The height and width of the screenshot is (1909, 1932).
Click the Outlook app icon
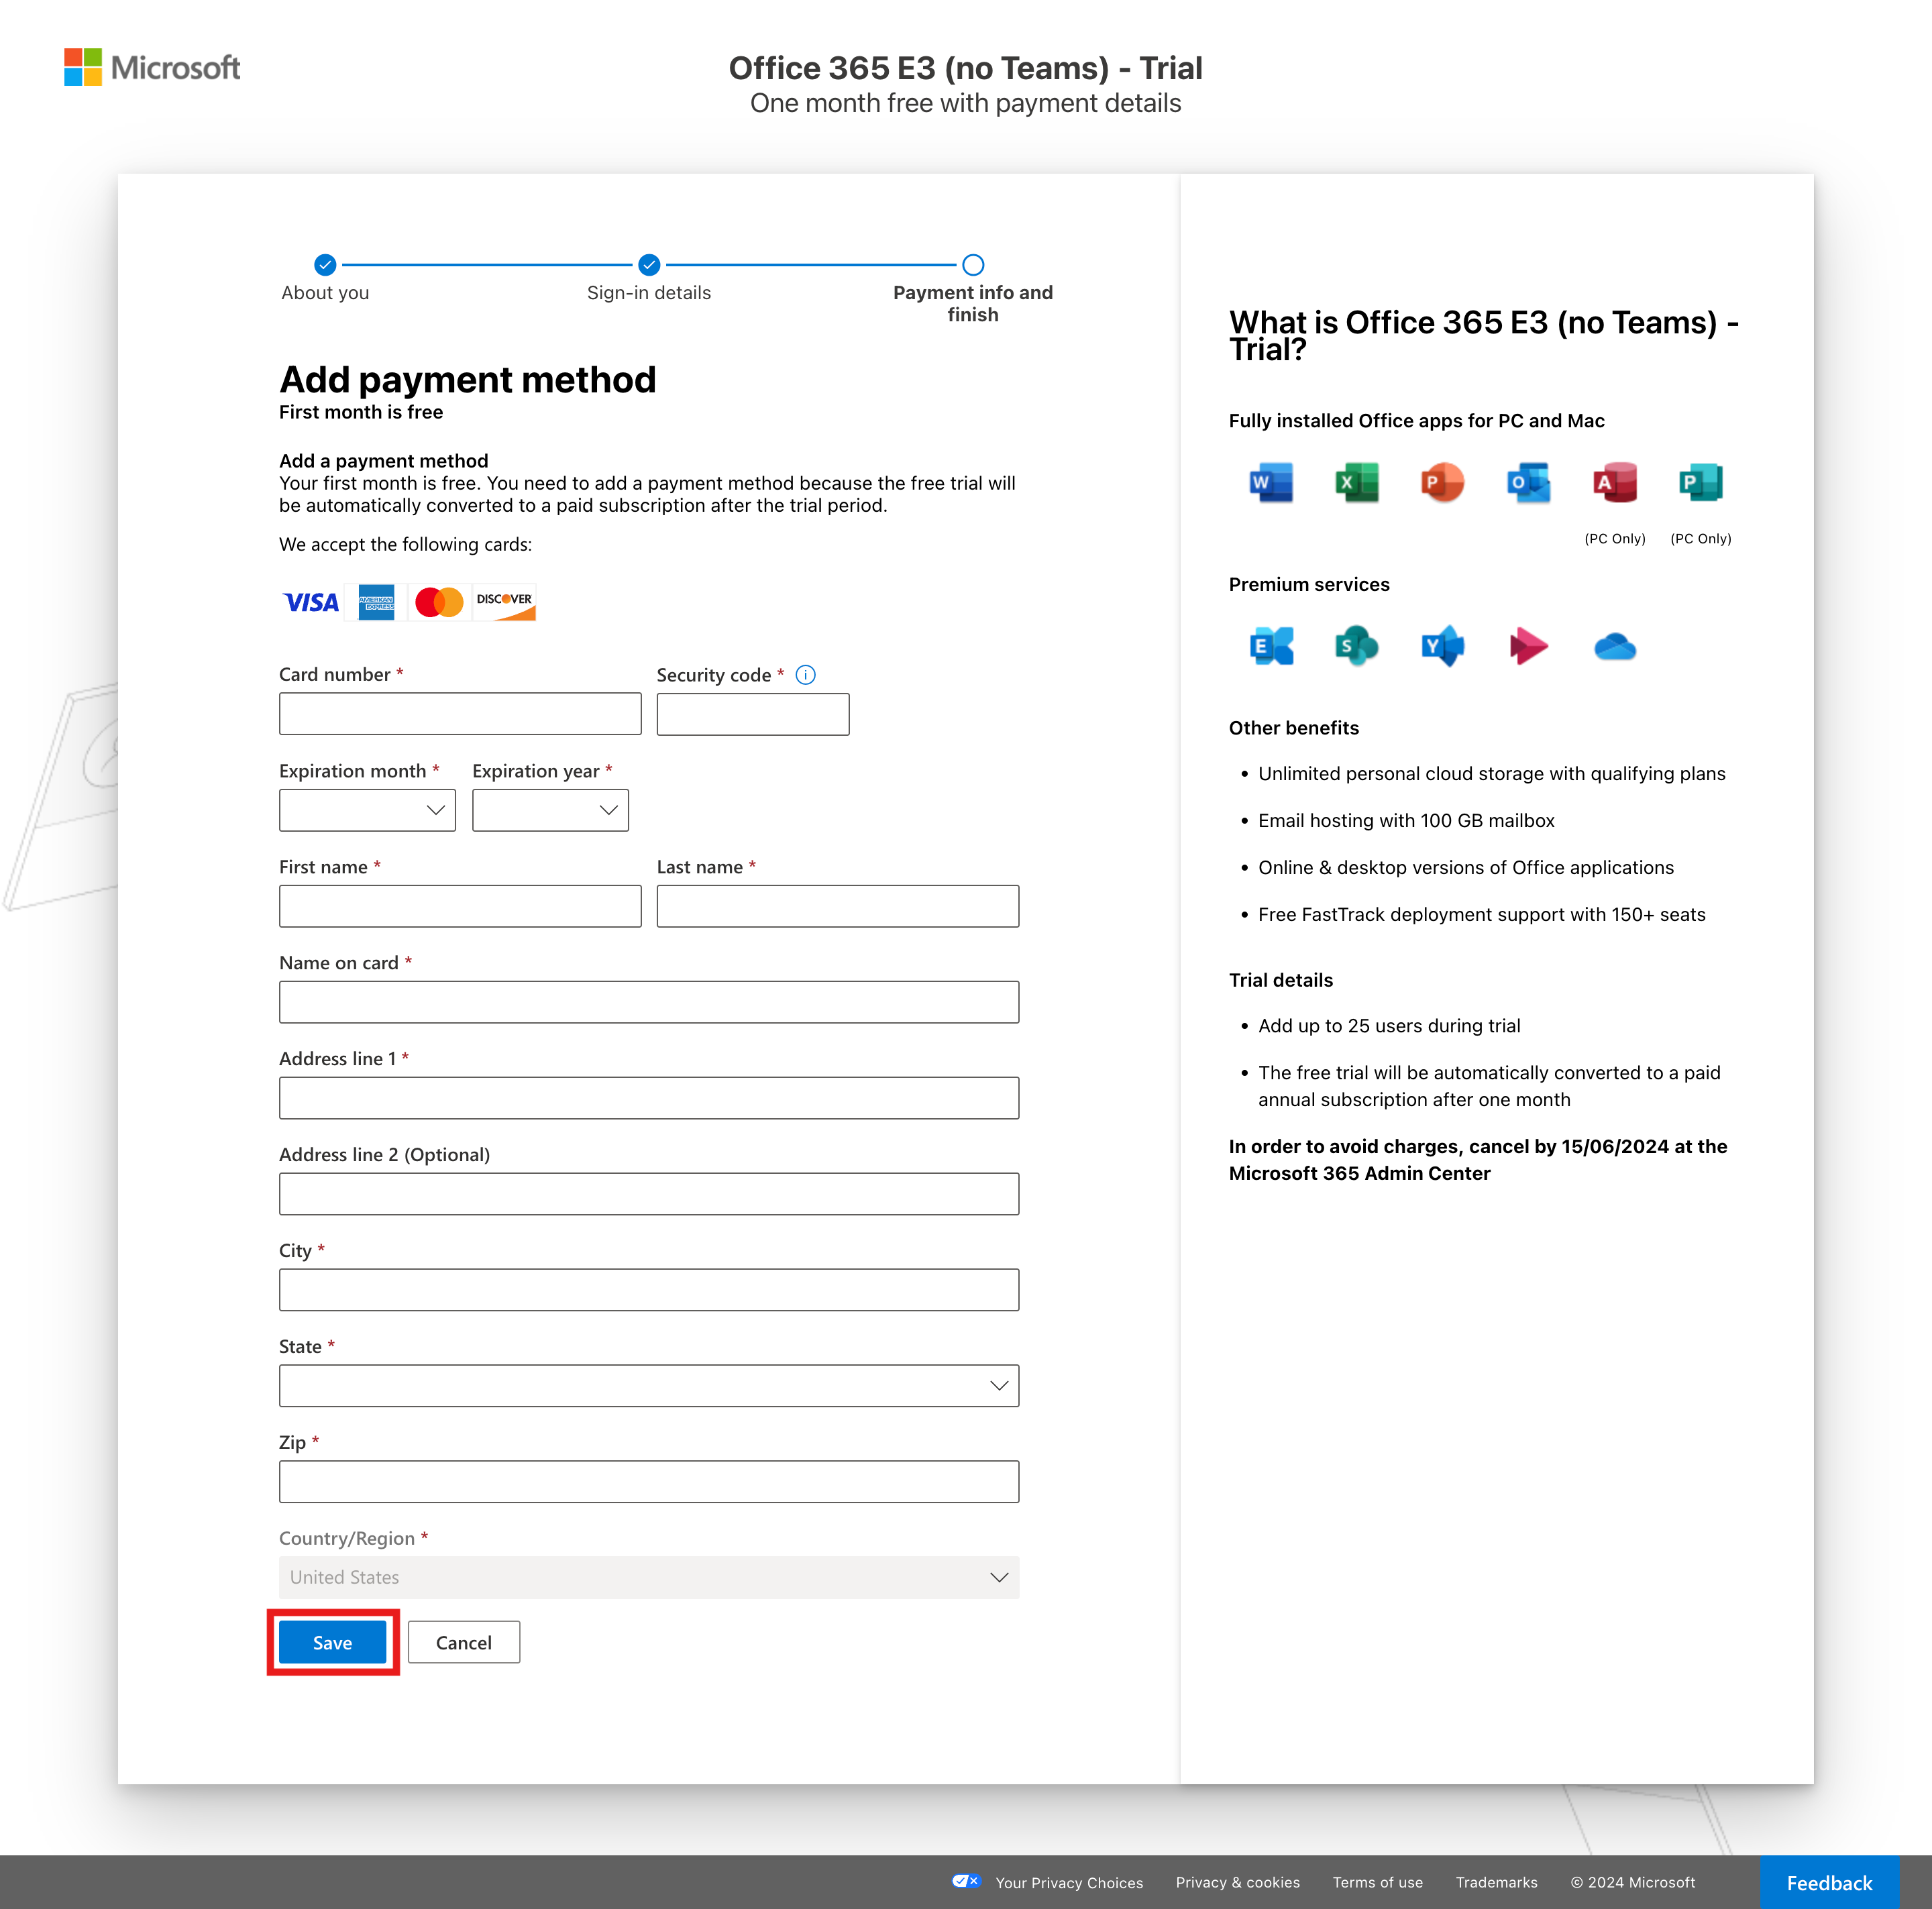[1529, 483]
